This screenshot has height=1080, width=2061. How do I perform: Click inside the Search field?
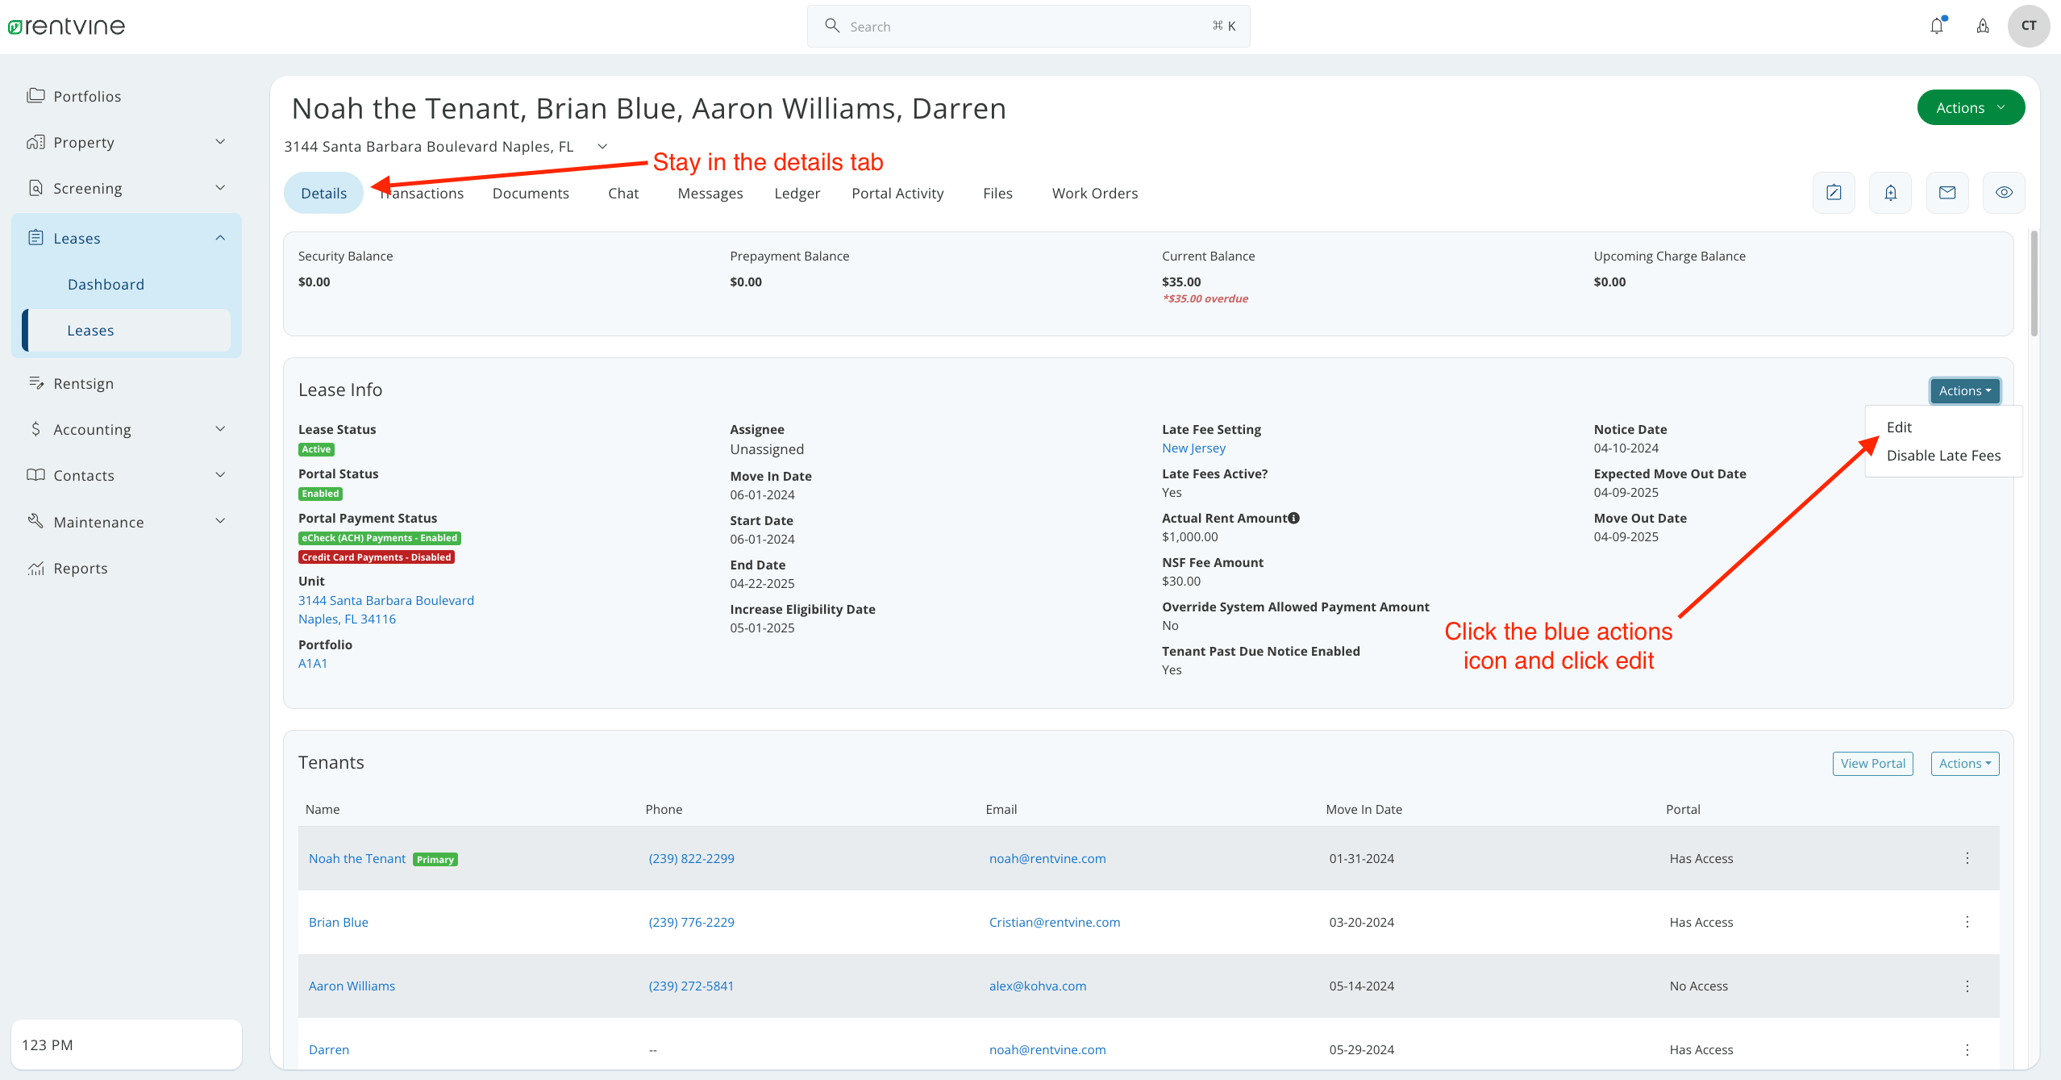click(1028, 25)
